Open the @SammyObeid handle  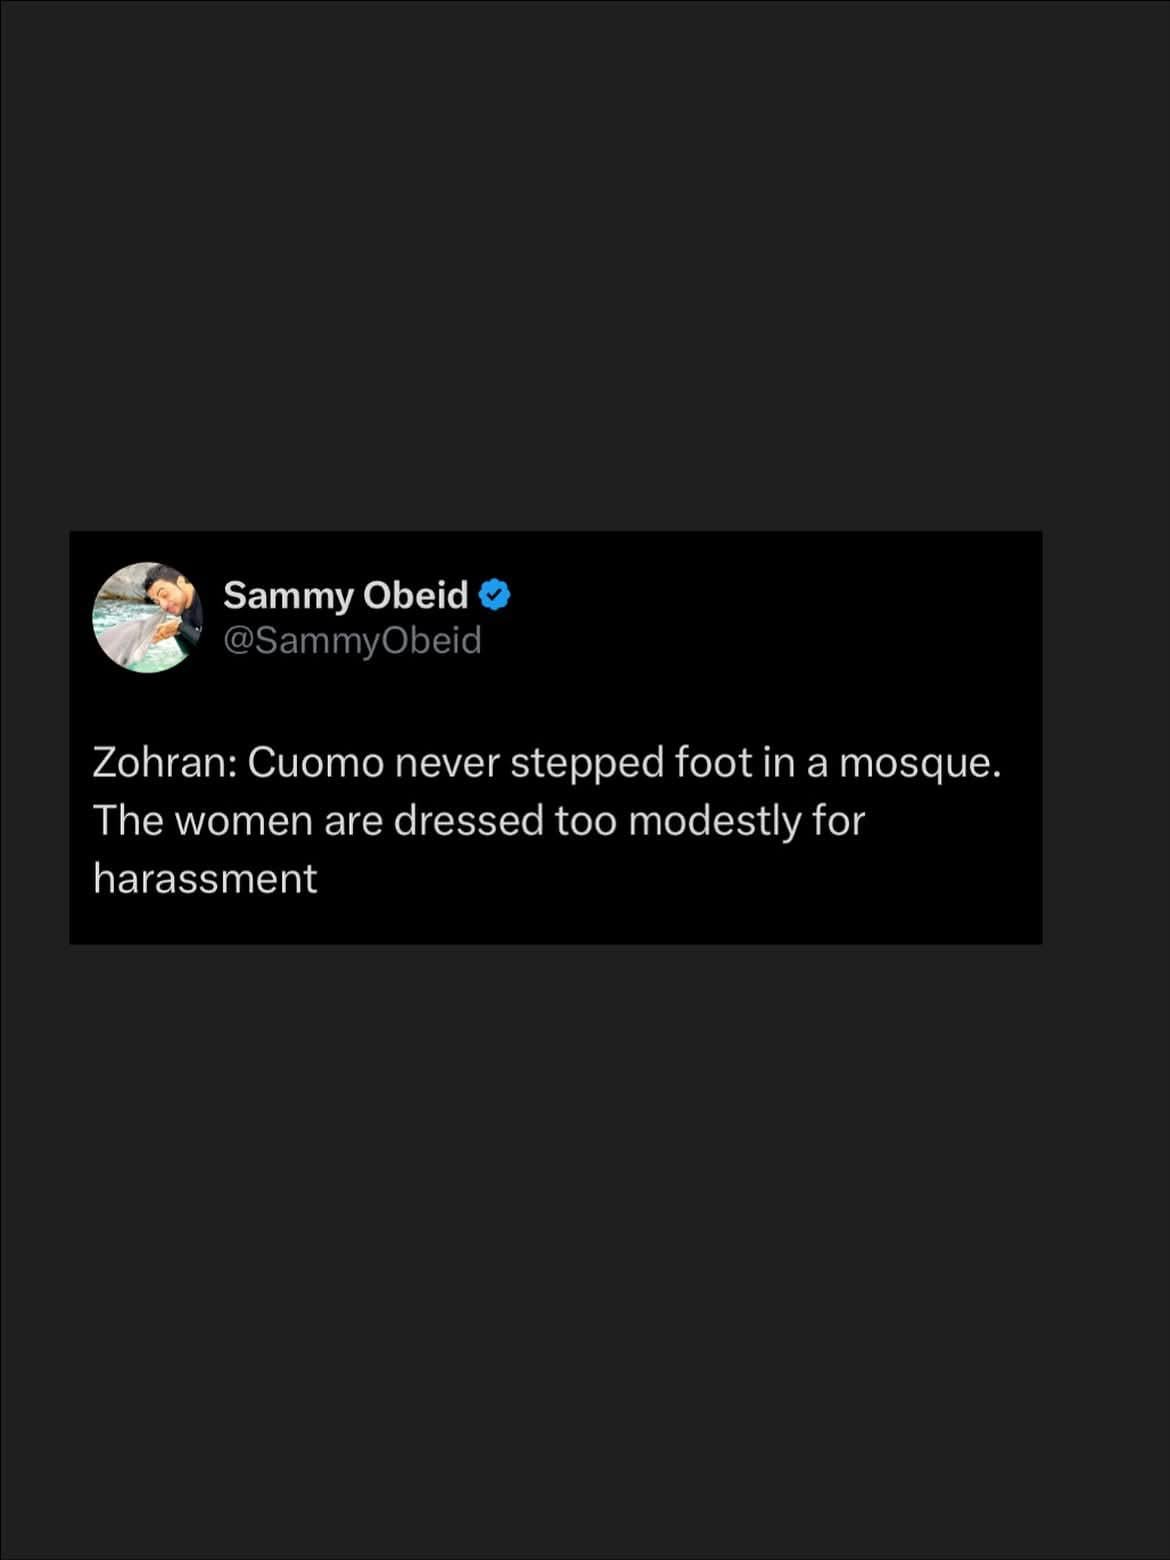352,640
